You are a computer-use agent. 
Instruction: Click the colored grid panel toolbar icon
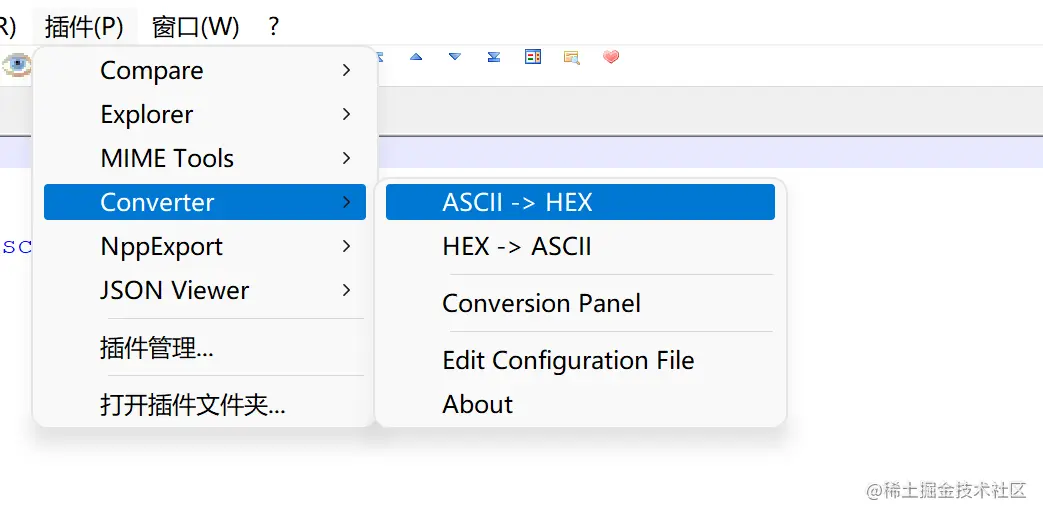[x=533, y=57]
